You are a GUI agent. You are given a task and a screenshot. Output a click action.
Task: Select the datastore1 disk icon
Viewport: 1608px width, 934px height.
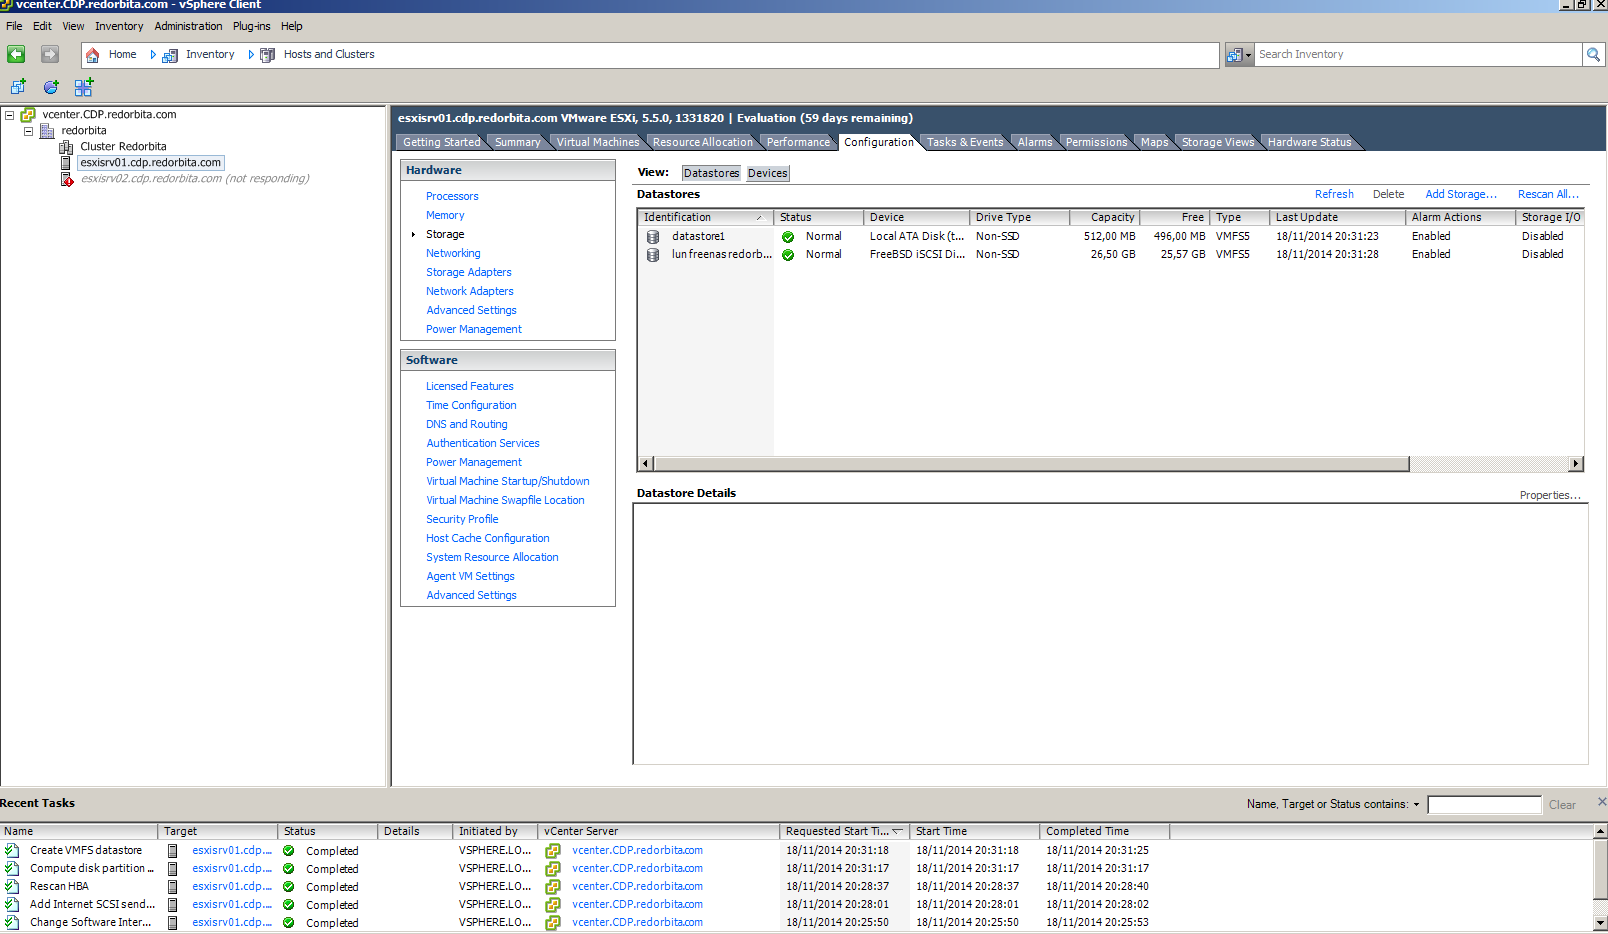click(x=653, y=237)
